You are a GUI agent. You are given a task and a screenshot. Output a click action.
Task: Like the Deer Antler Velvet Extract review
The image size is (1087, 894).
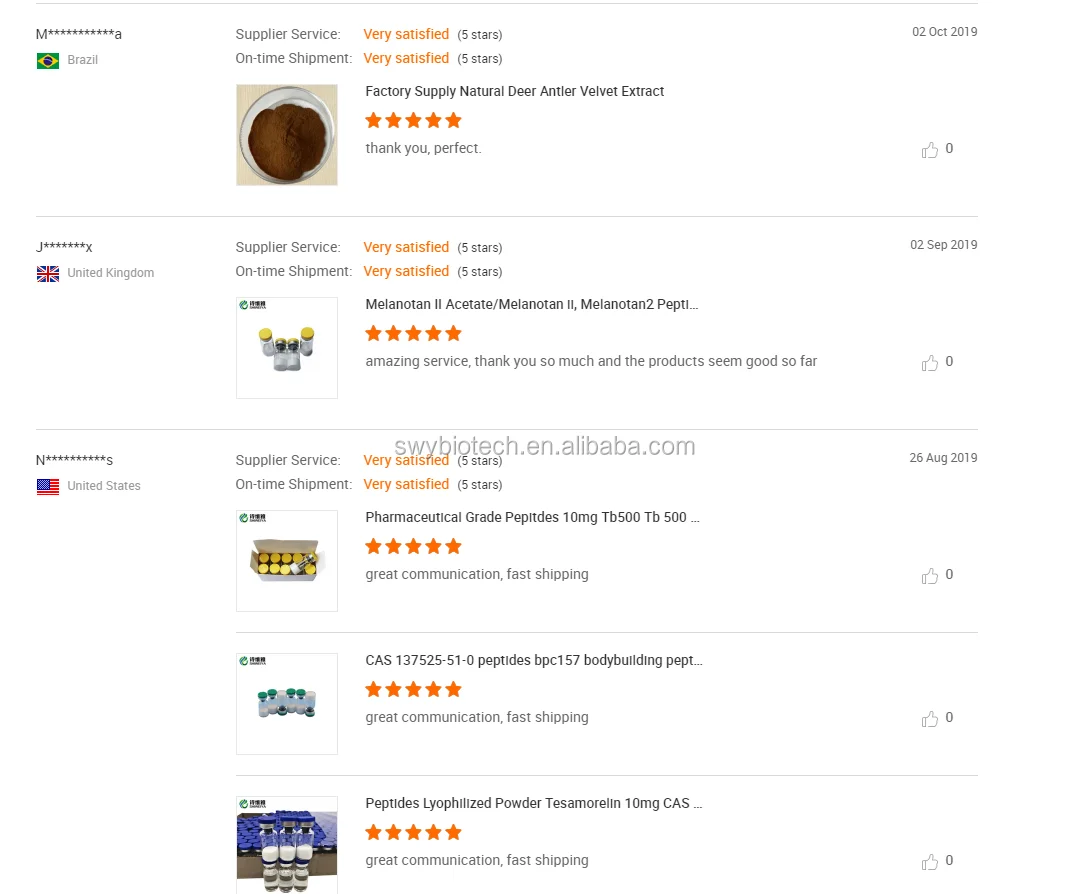(x=930, y=149)
